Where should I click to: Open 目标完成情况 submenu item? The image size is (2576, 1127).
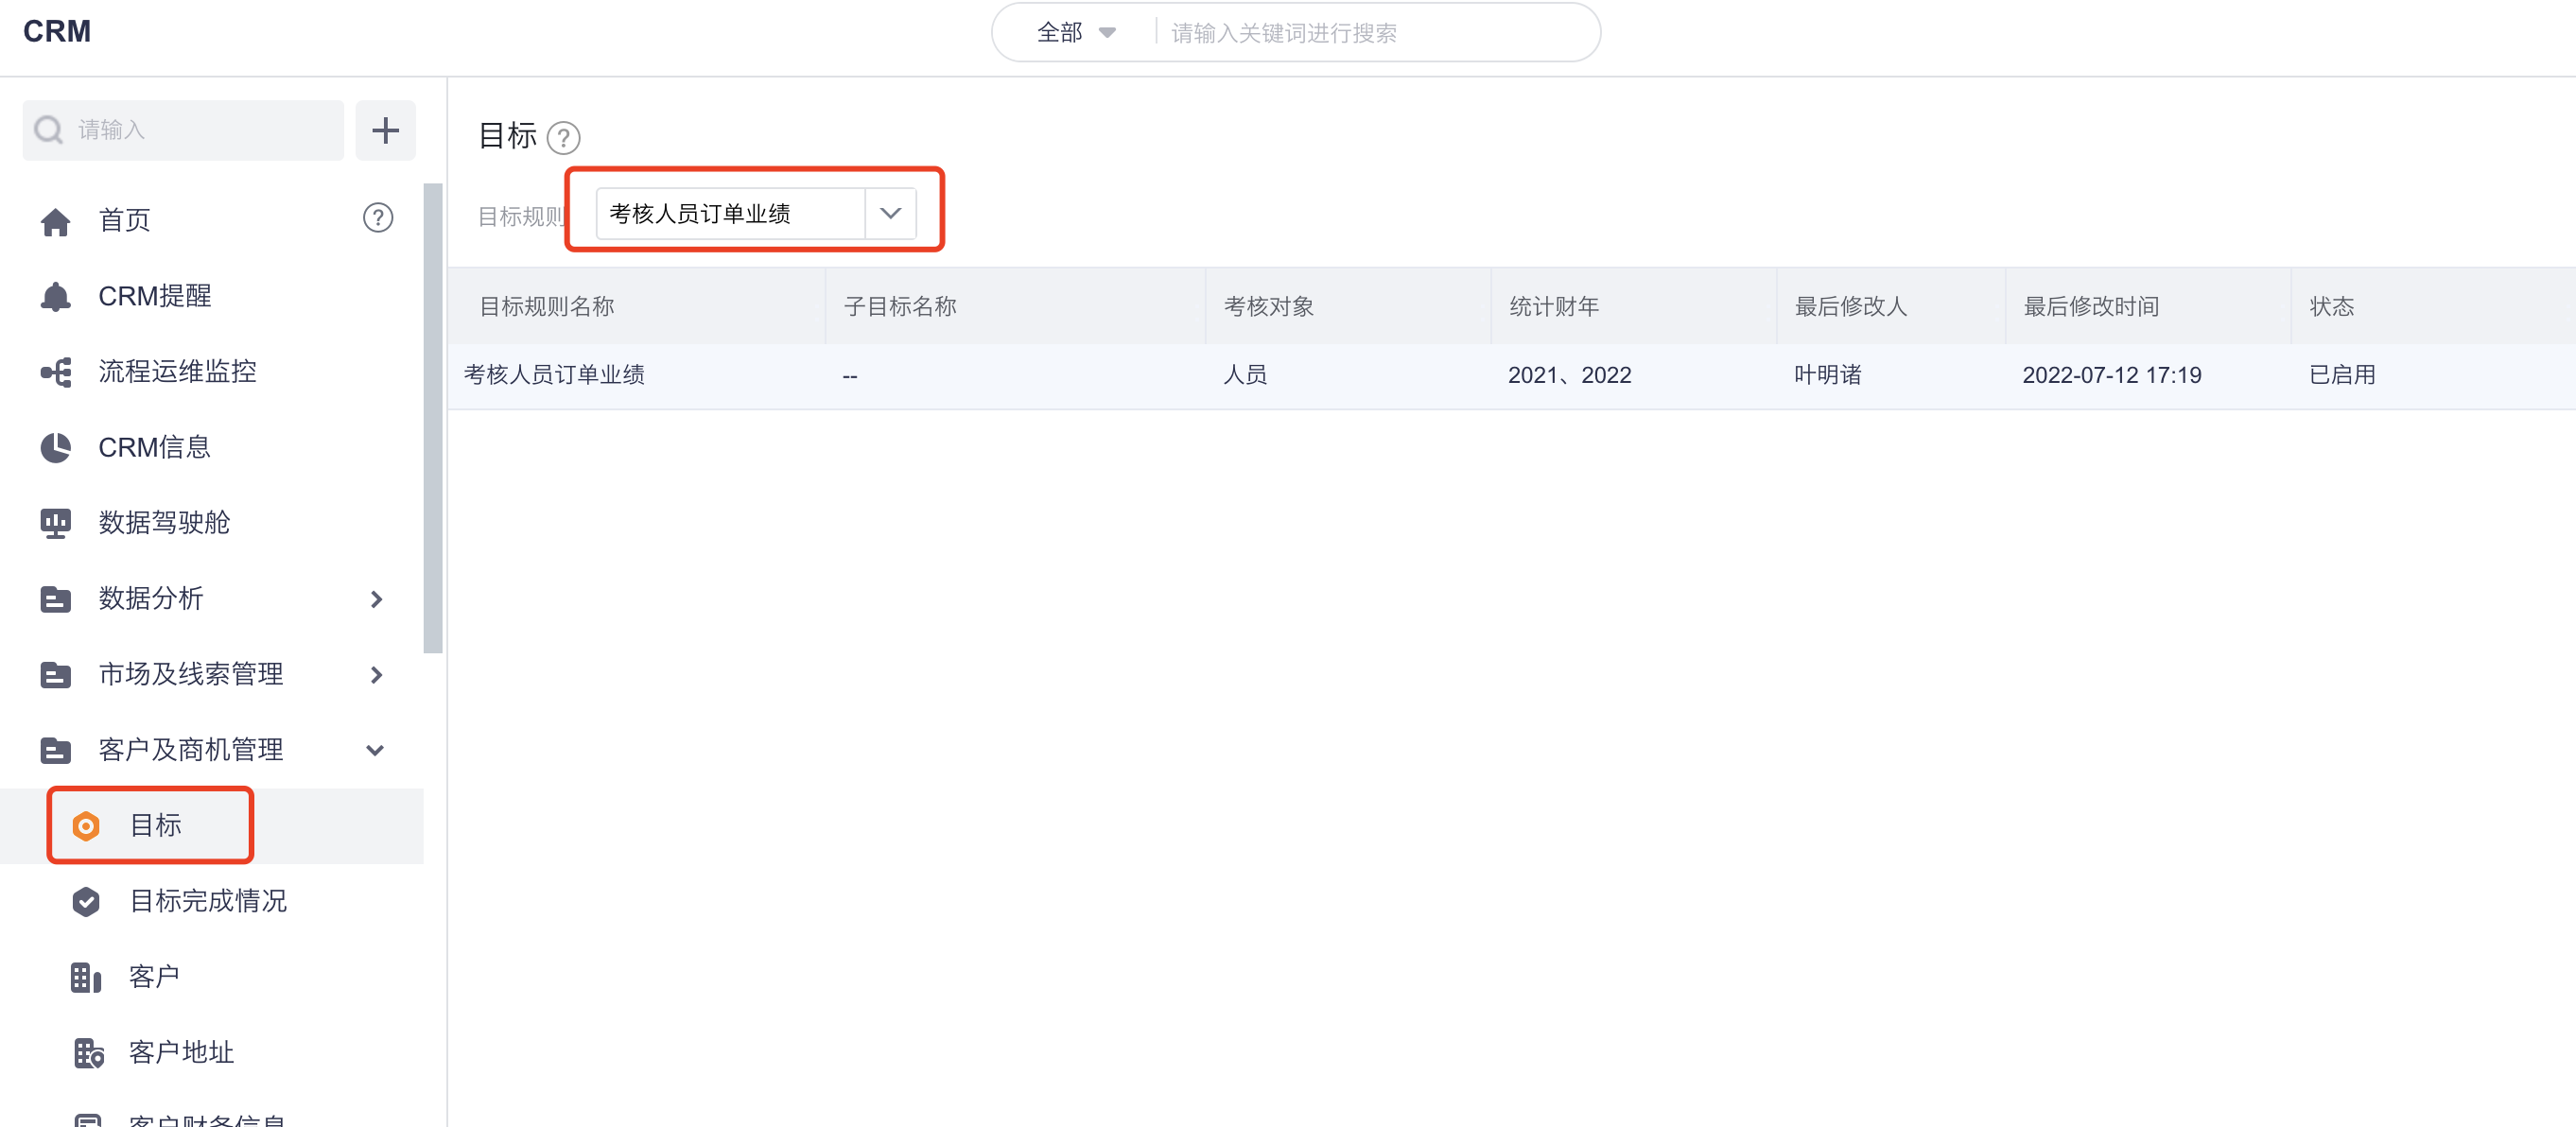[209, 901]
